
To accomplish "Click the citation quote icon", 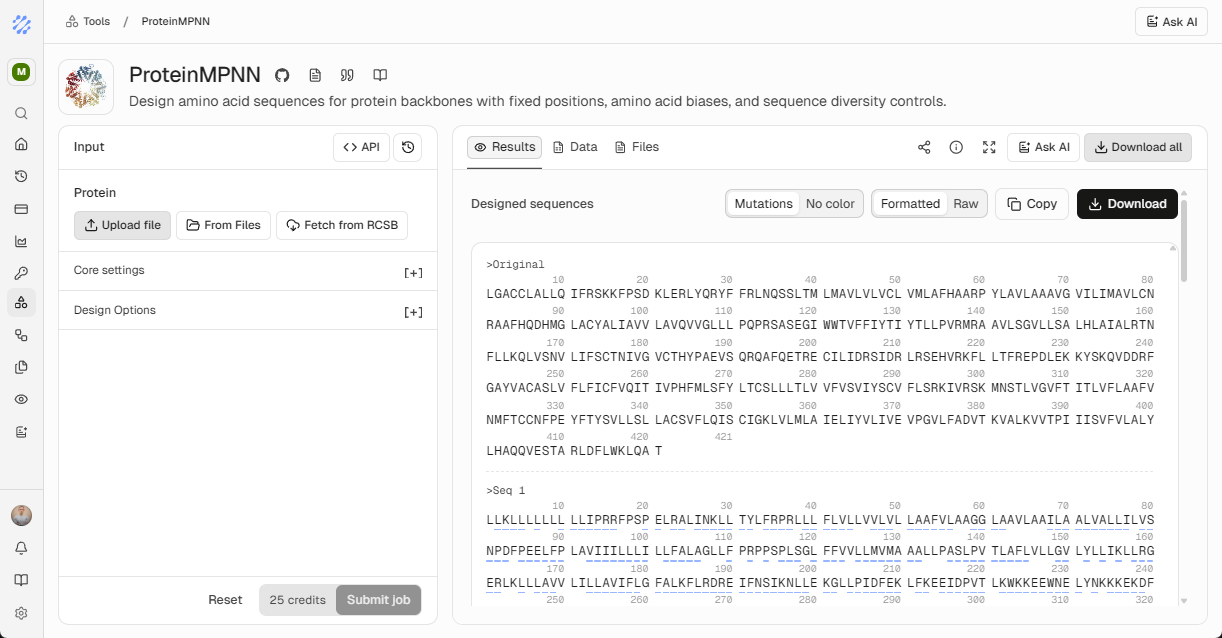I will pos(347,75).
